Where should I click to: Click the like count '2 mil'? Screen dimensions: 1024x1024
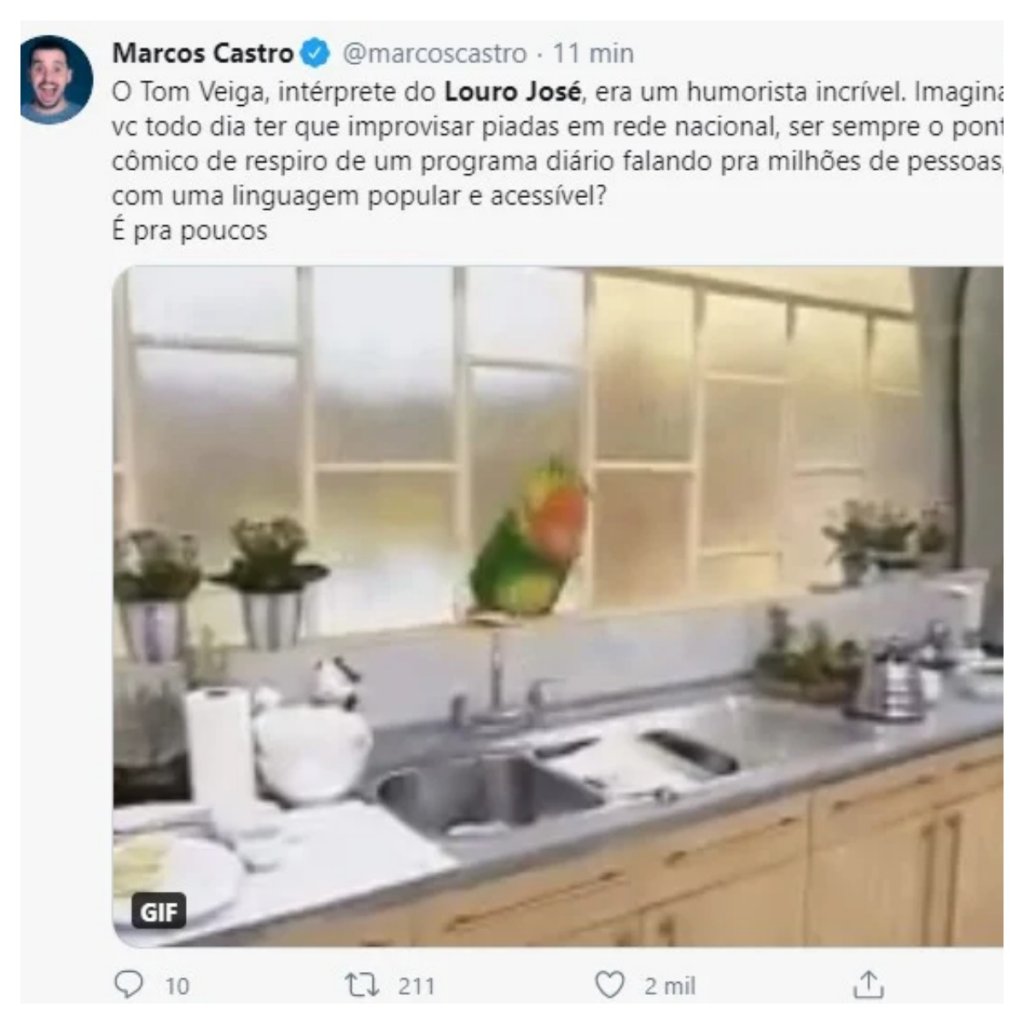(669, 985)
